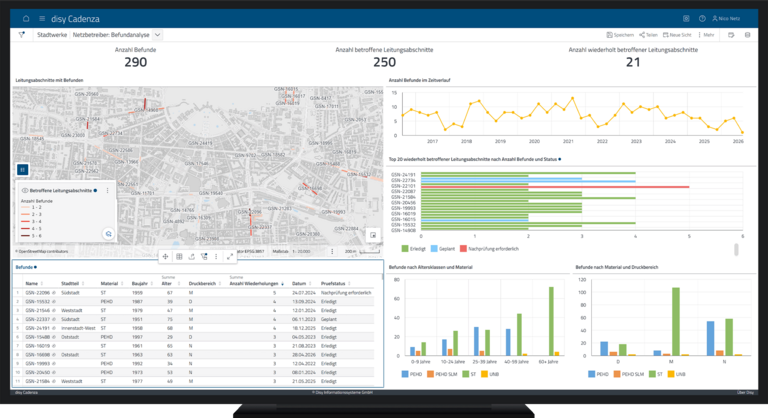The width and height of the screenshot is (768, 418).
Task: Click the export icon in floating toolbar
Action: 192,257
